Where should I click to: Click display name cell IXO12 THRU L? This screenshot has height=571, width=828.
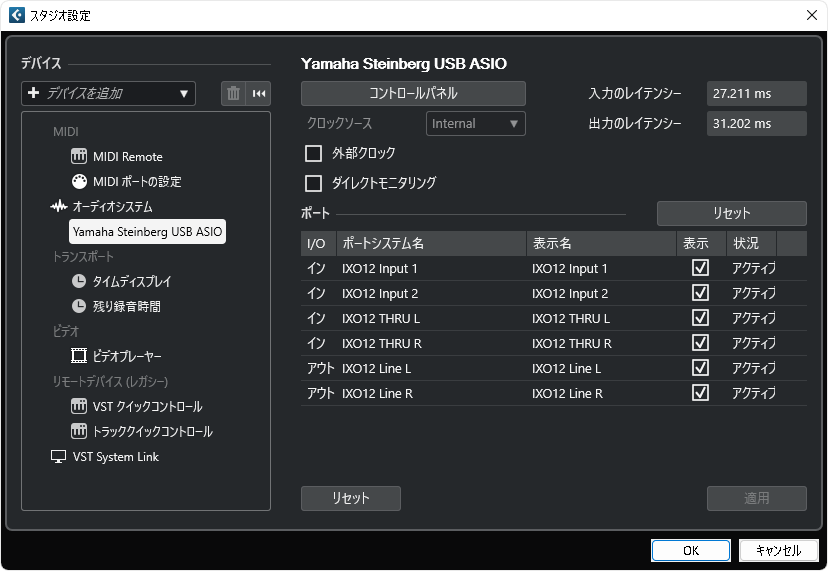click(x=571, y=319)
